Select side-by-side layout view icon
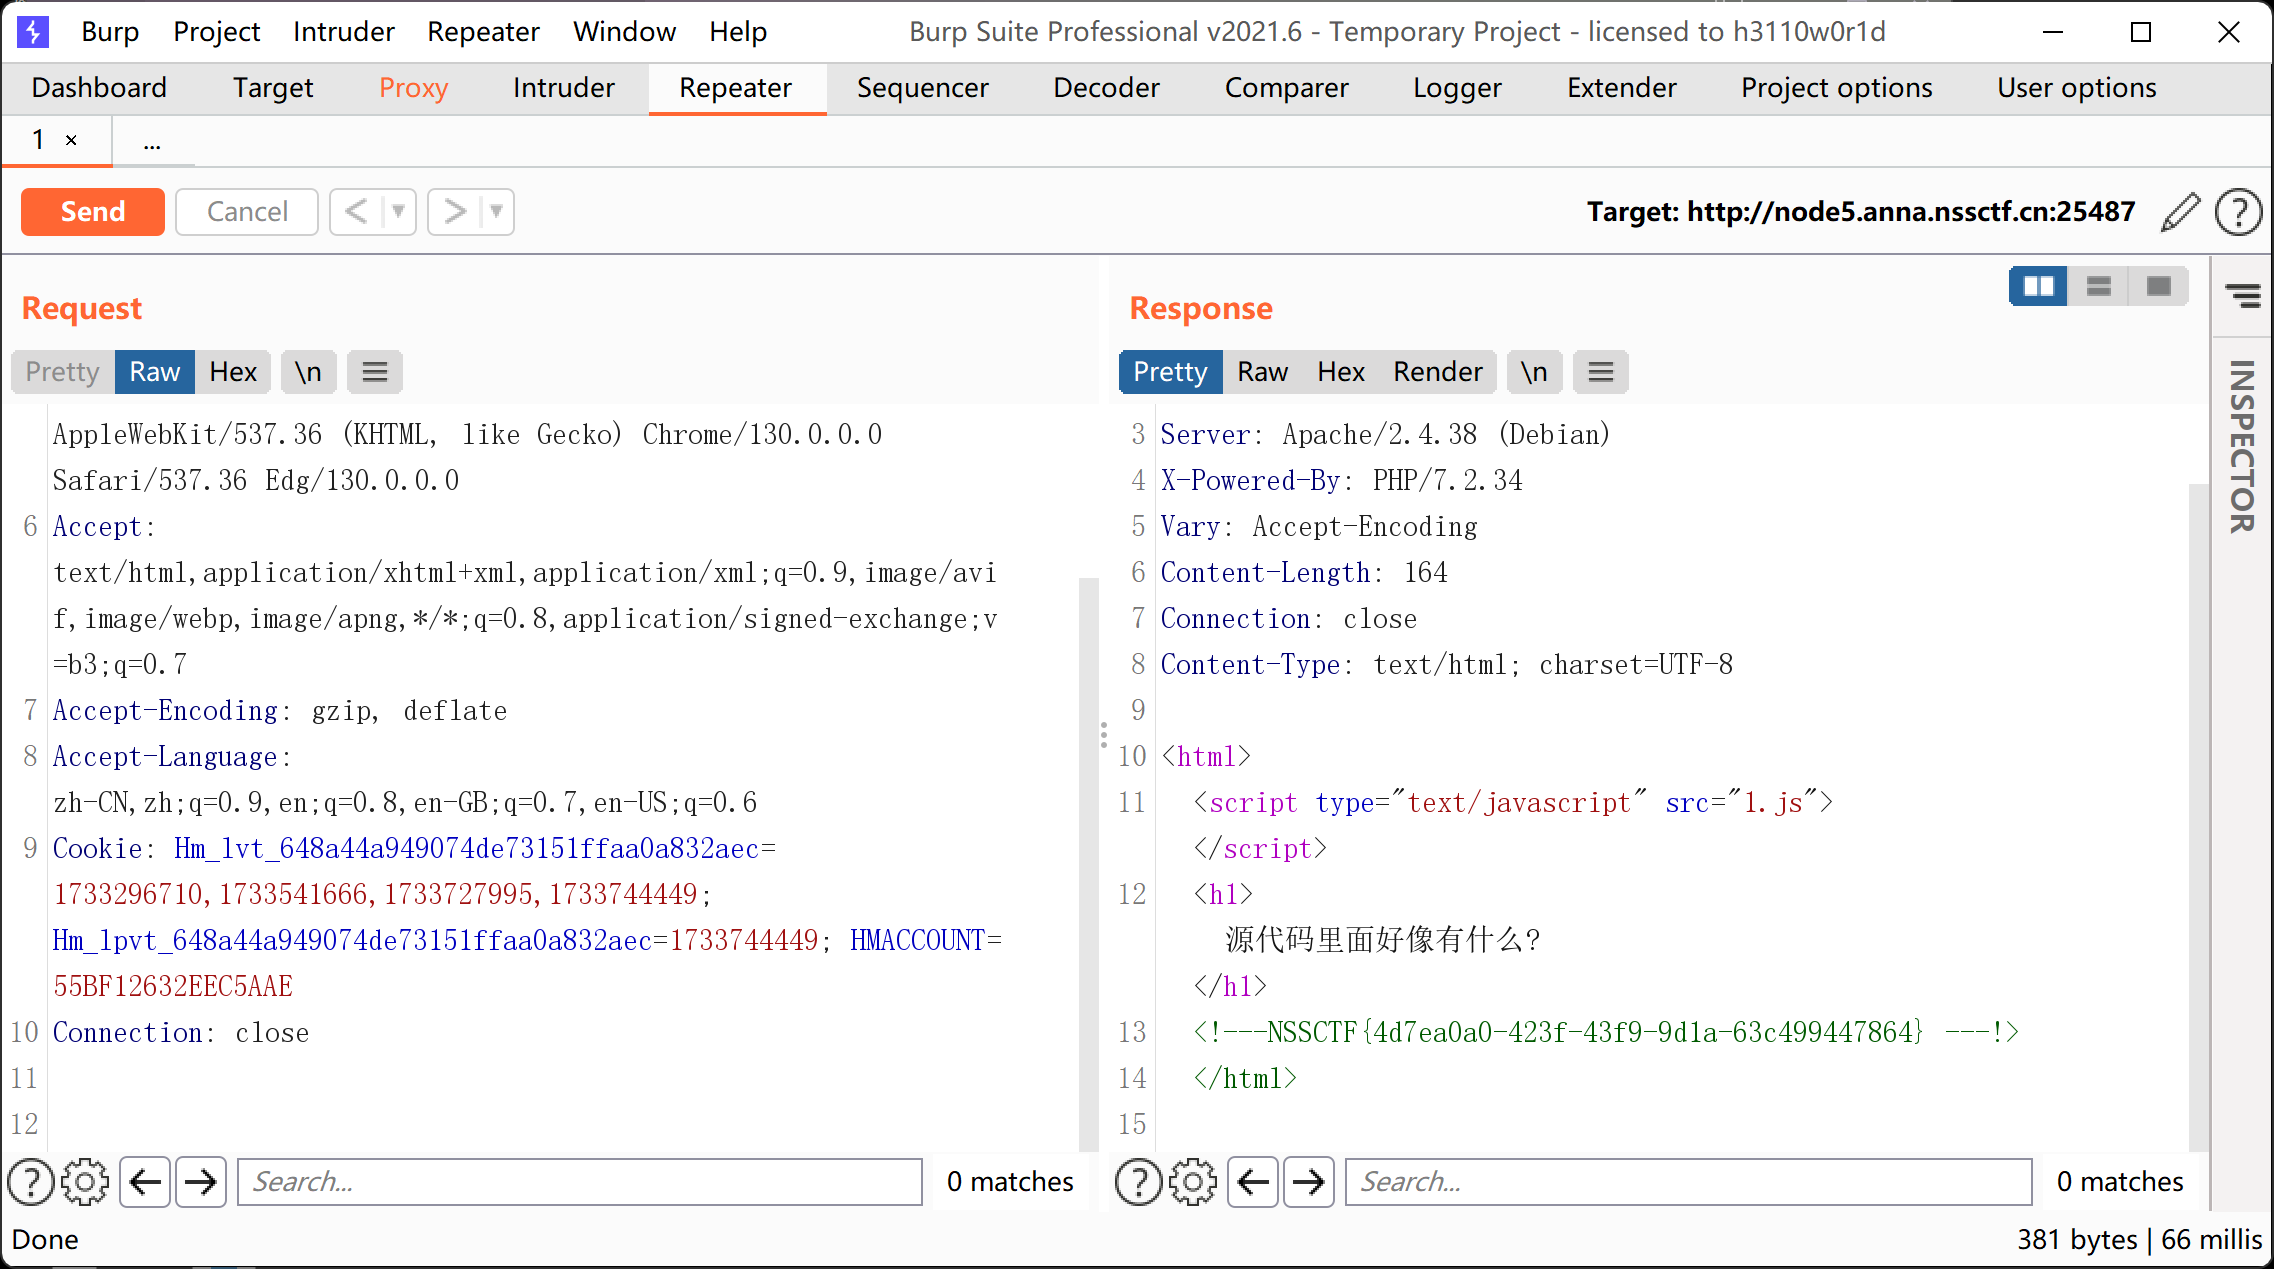2274x1269 pixels. [x=2038, y=287]
